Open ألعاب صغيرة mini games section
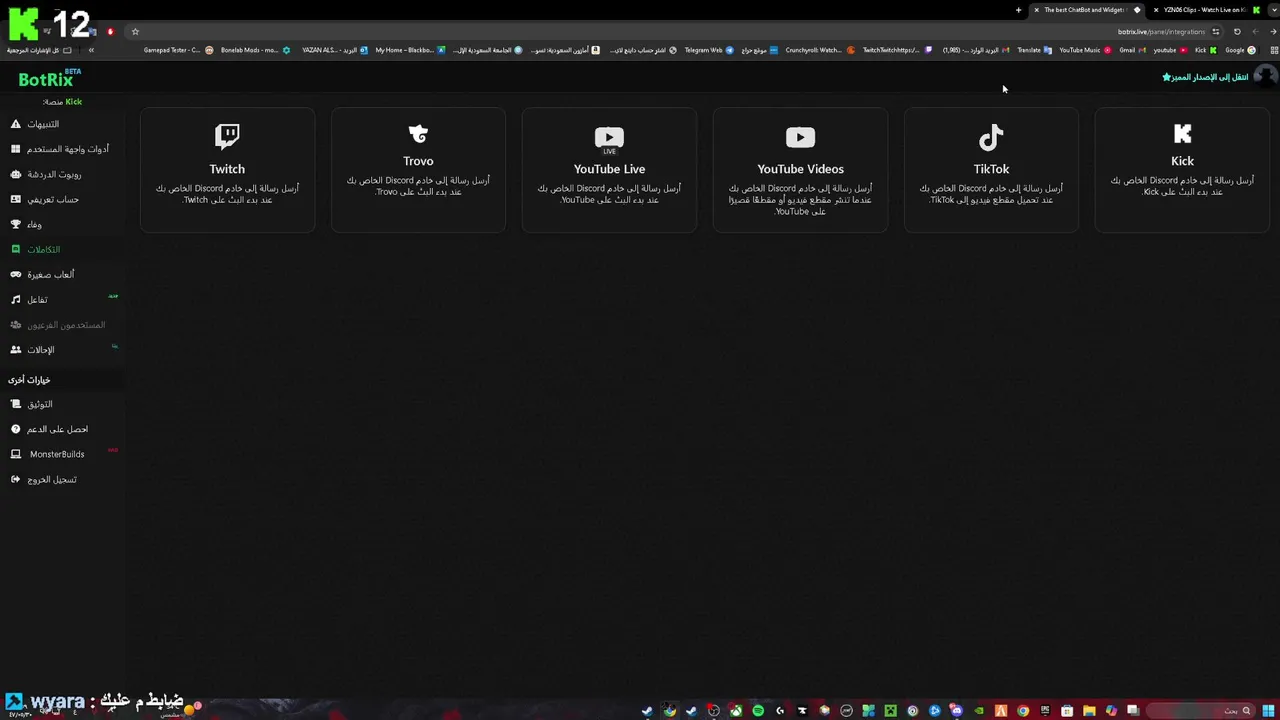This screenshot has height=720, width=1280. (x=42, y=274)
